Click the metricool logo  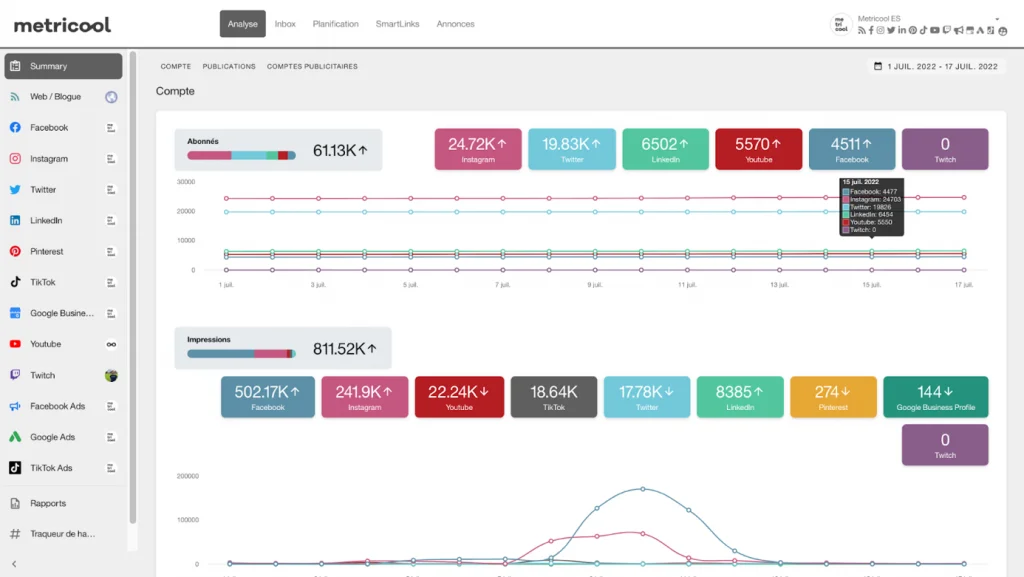[x=63, y=25]
